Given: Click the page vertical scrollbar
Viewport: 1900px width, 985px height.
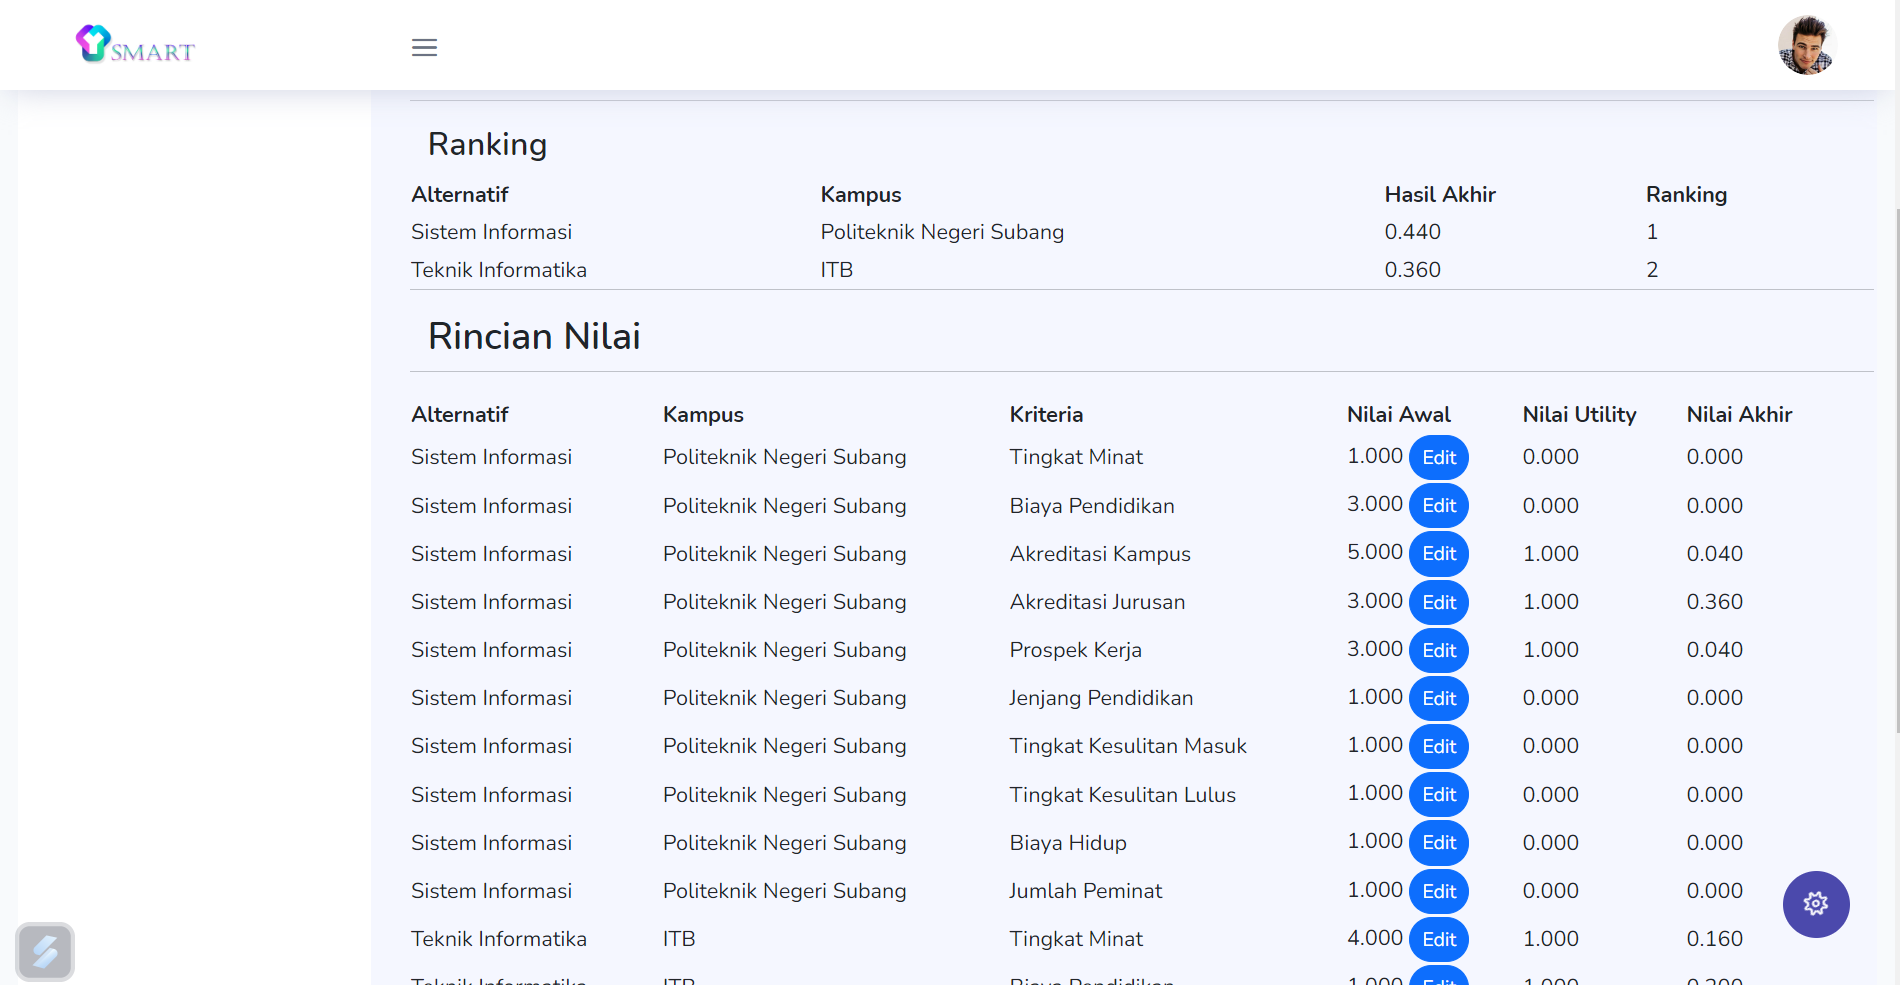Looking at the screenshot, I should [x=1896, y=470].
